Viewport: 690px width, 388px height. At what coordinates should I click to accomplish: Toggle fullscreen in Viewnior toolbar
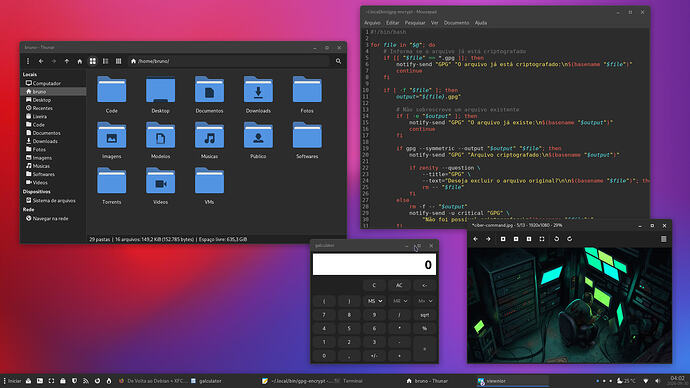click(542, 239)
